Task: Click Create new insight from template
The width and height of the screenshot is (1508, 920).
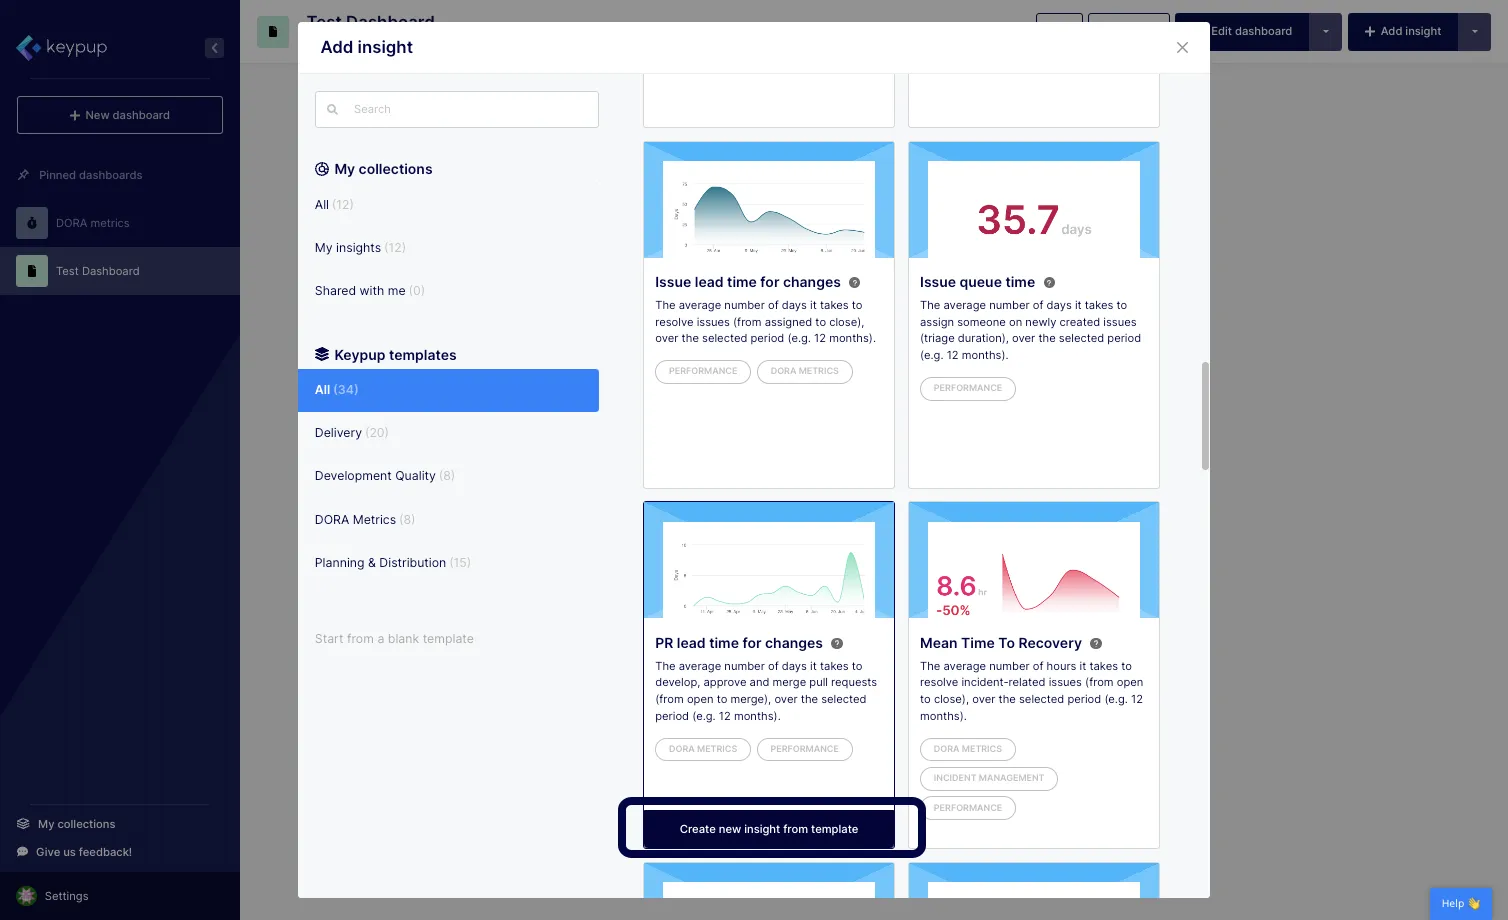Action: pos(768,828)
